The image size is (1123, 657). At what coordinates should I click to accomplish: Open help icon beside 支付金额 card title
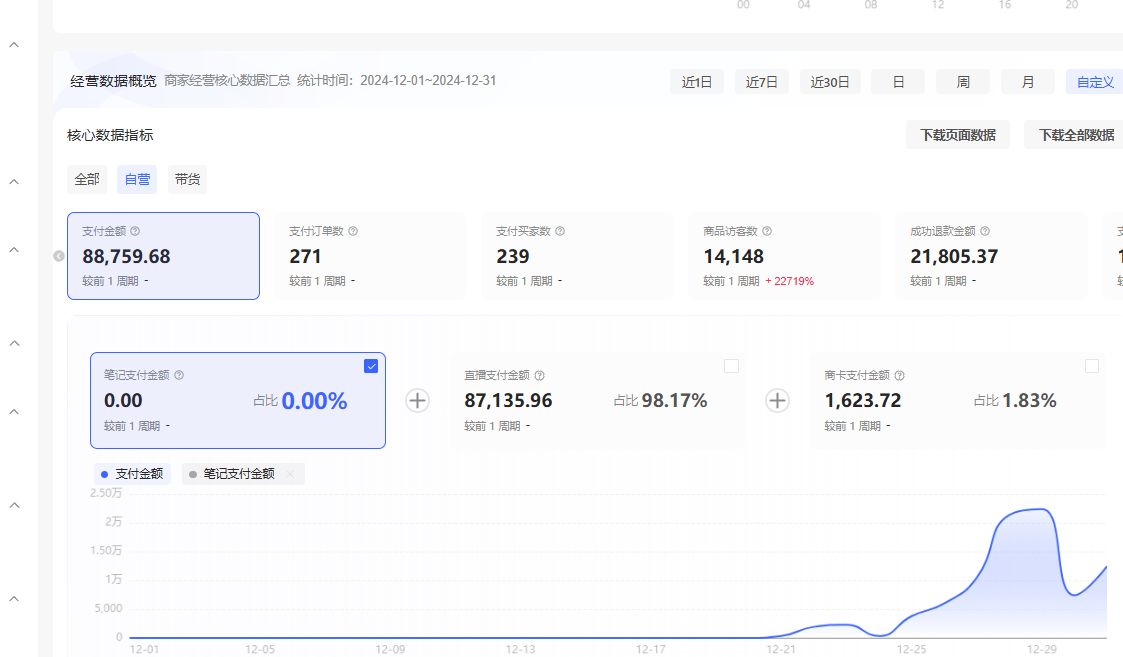[x=135, y=231]
